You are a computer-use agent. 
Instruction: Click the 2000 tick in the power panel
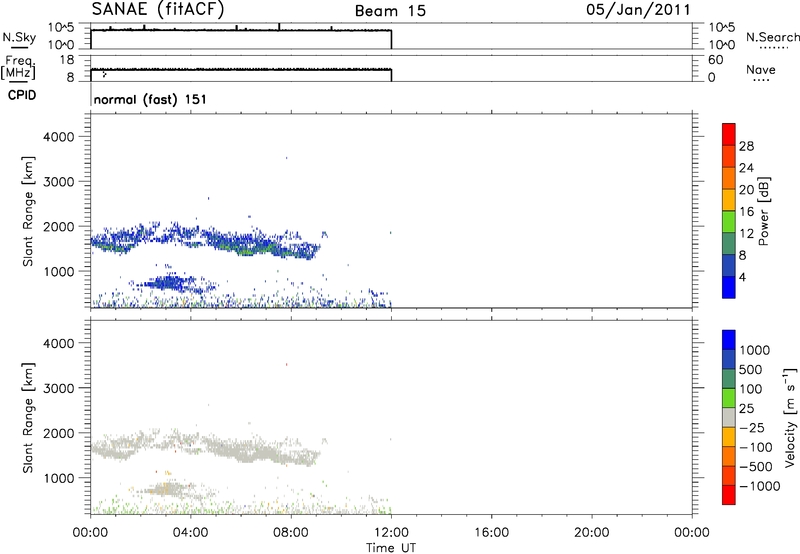point(58,227)
